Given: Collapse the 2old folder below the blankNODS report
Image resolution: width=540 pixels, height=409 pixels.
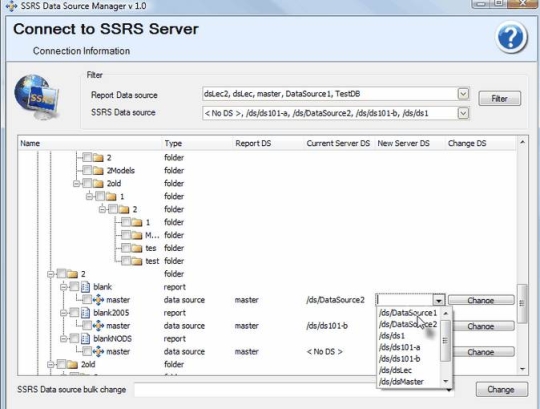Looking at the screenshot, I should point(51,364).
